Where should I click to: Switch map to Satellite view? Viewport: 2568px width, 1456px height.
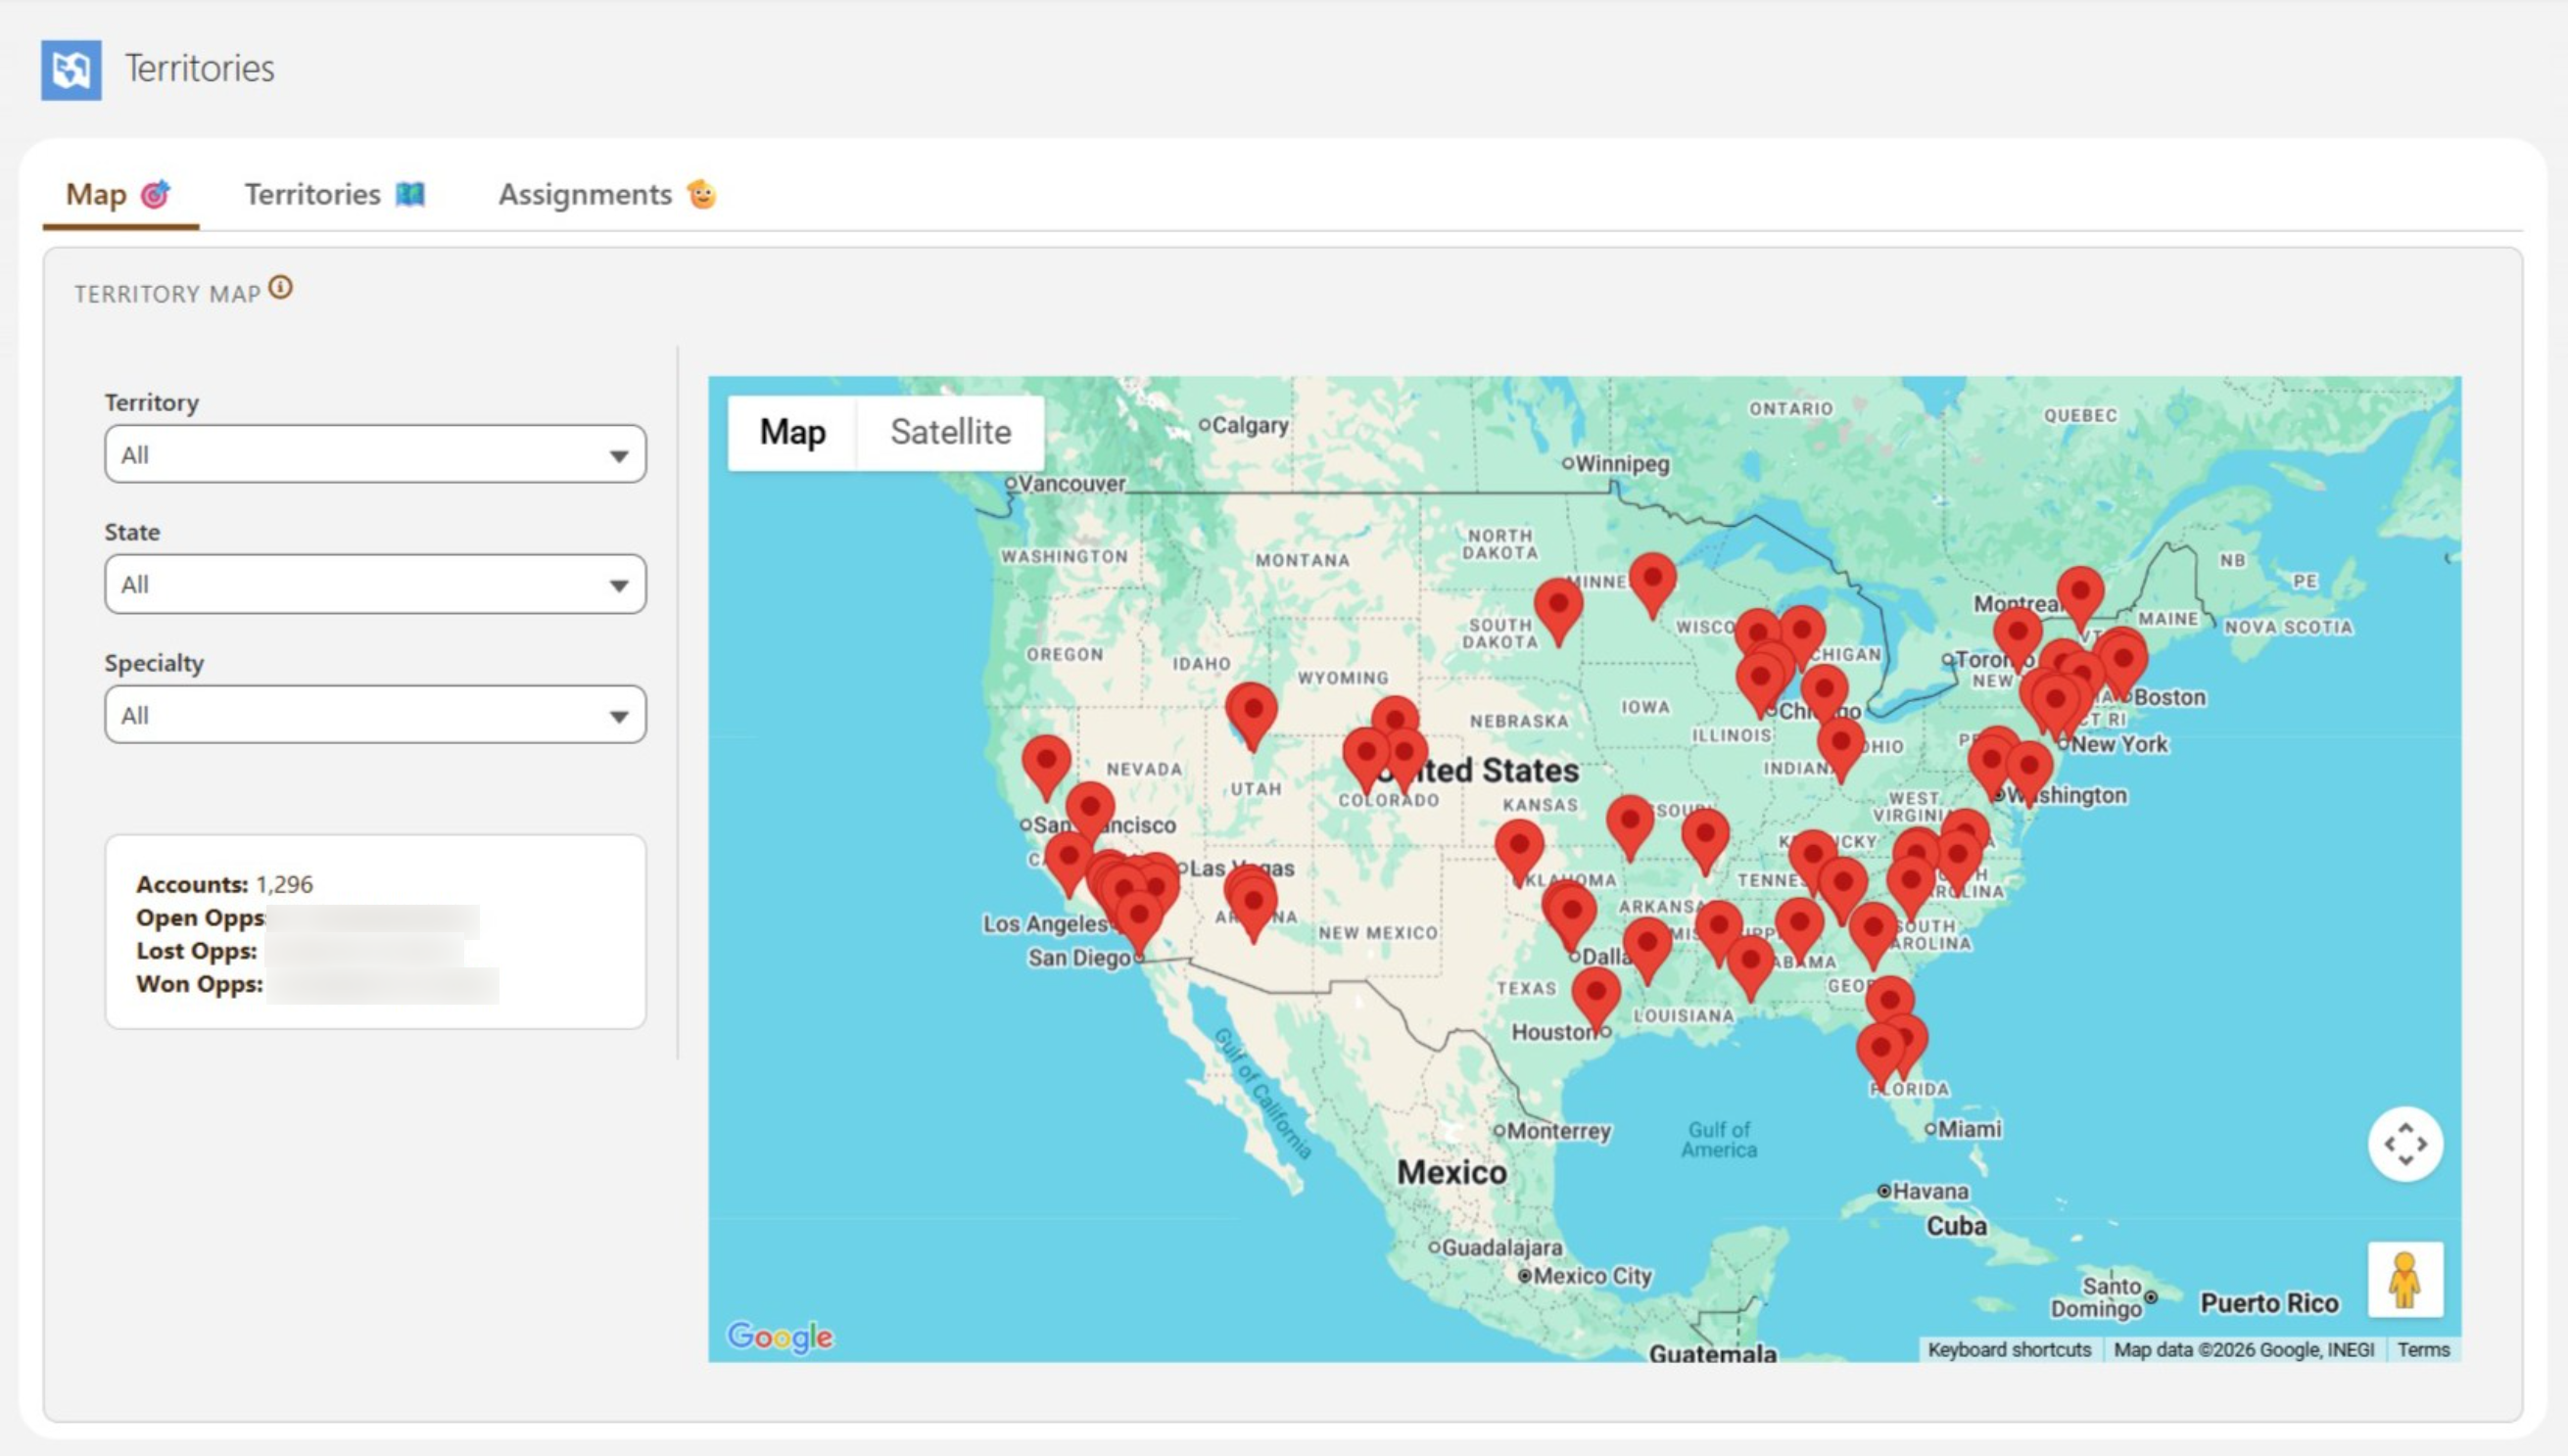click(950, 432)
